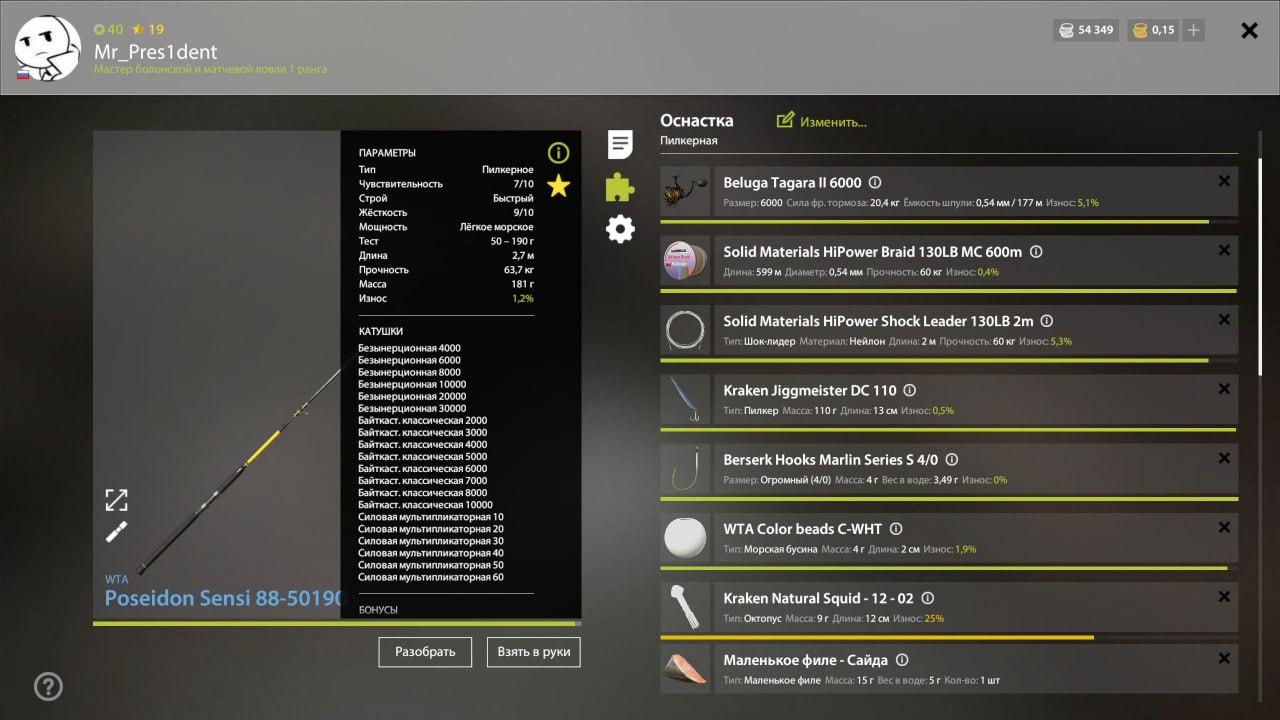Expand the rod preview to fullscreen
The image size is (1280, 720).
(117, 500)
